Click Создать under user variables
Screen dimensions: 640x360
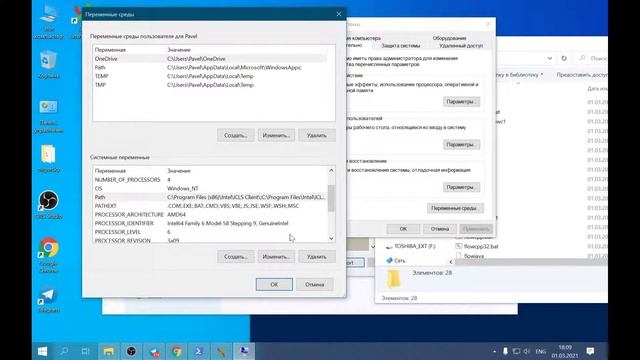[x=236, y=135]
